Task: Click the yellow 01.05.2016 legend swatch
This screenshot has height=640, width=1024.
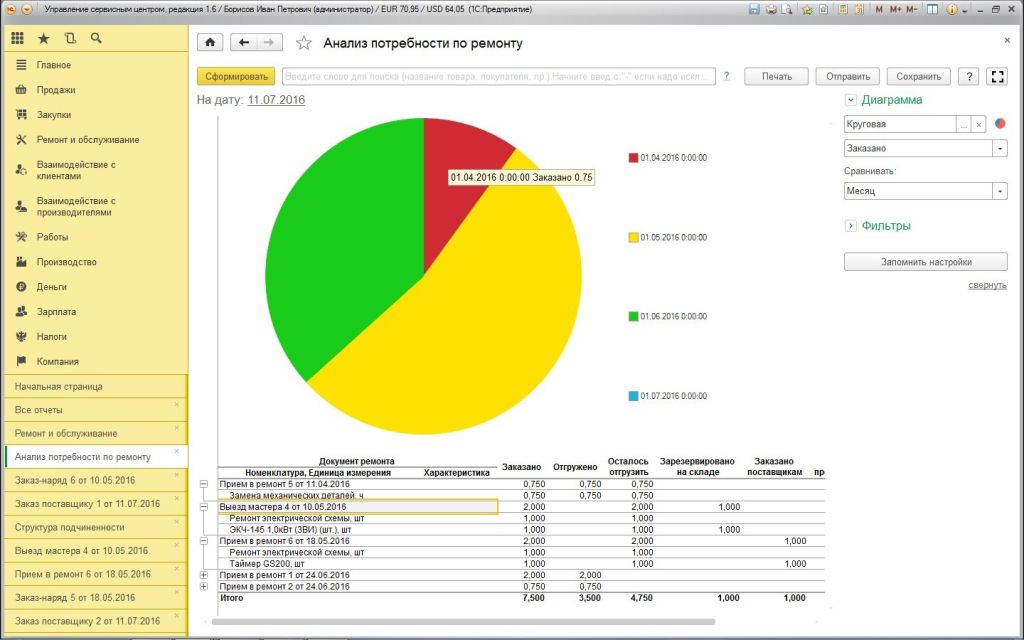Action: tap(633, 238)
